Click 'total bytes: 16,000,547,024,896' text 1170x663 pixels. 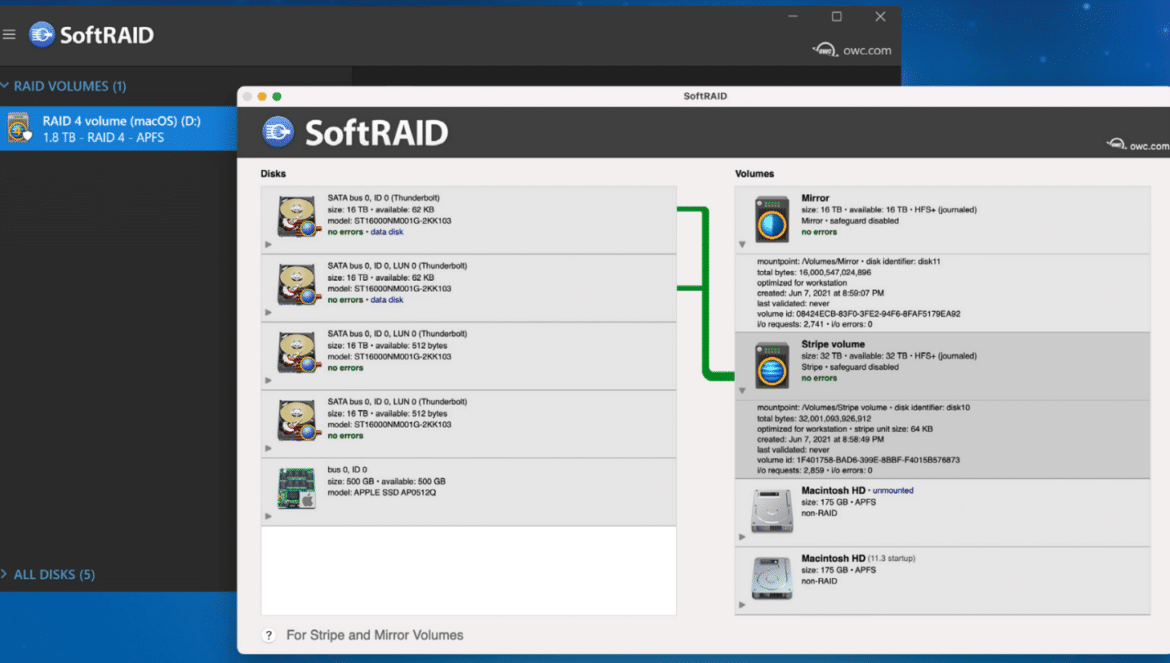click(x=813, y=273)
